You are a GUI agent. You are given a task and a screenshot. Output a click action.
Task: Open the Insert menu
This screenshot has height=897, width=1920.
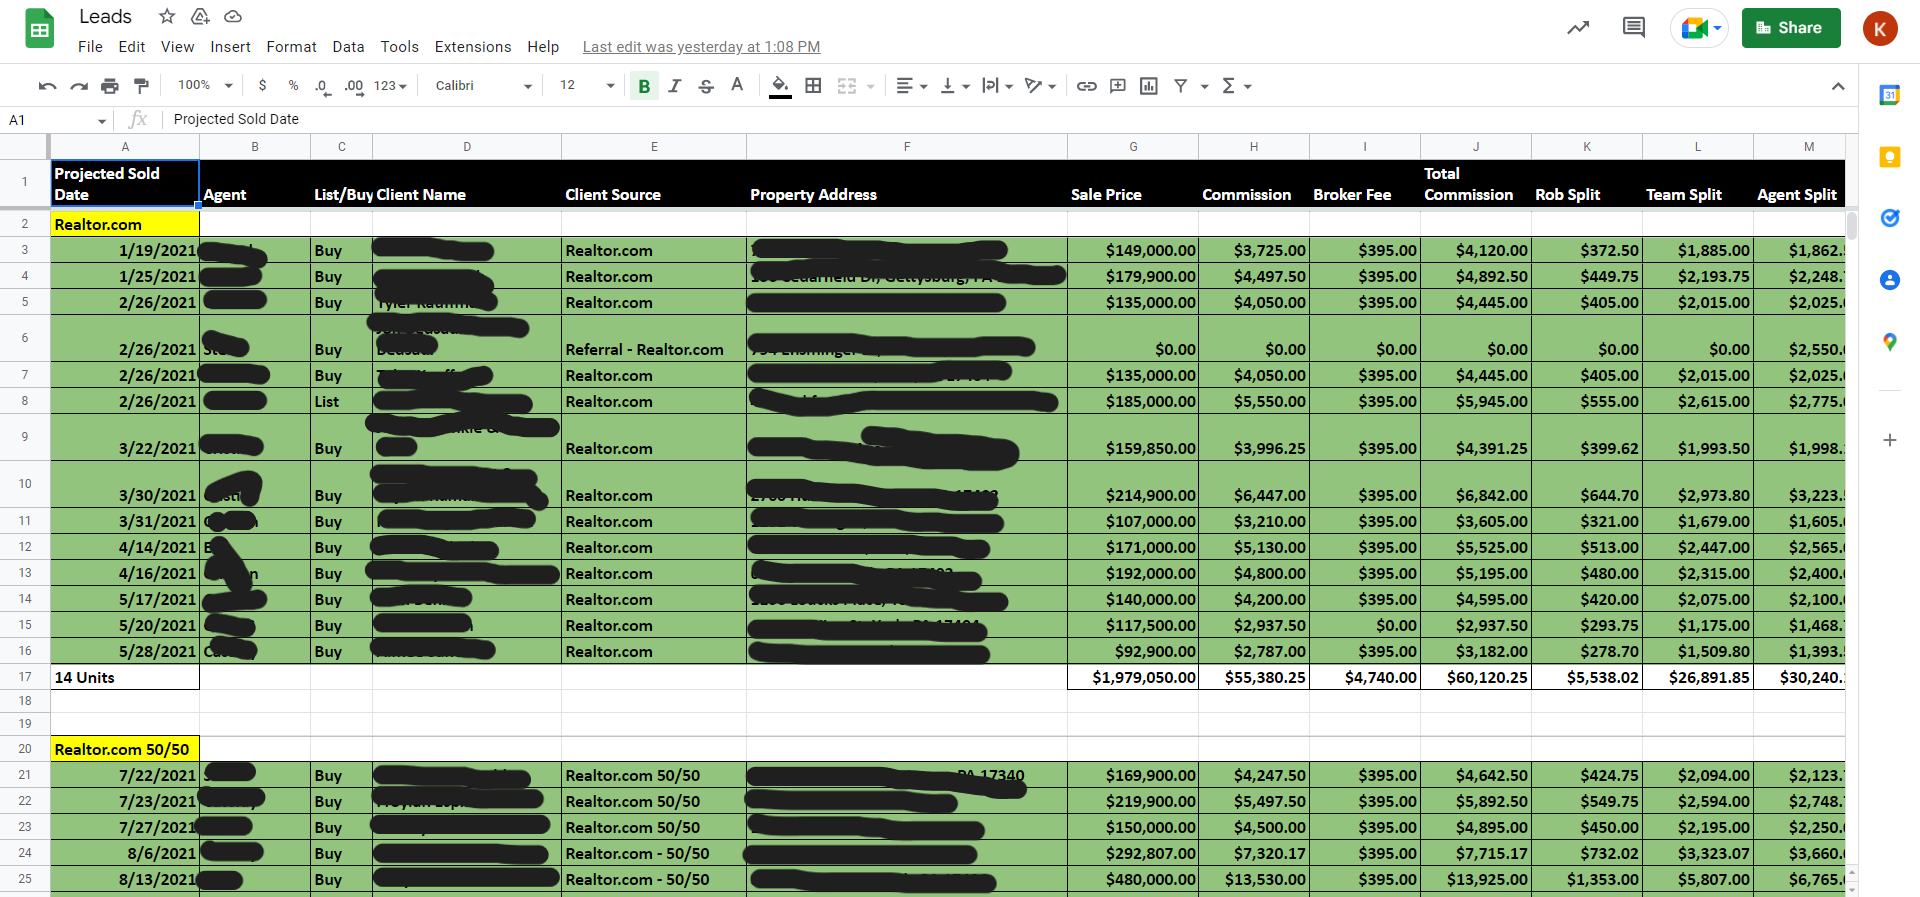[230, 47]
